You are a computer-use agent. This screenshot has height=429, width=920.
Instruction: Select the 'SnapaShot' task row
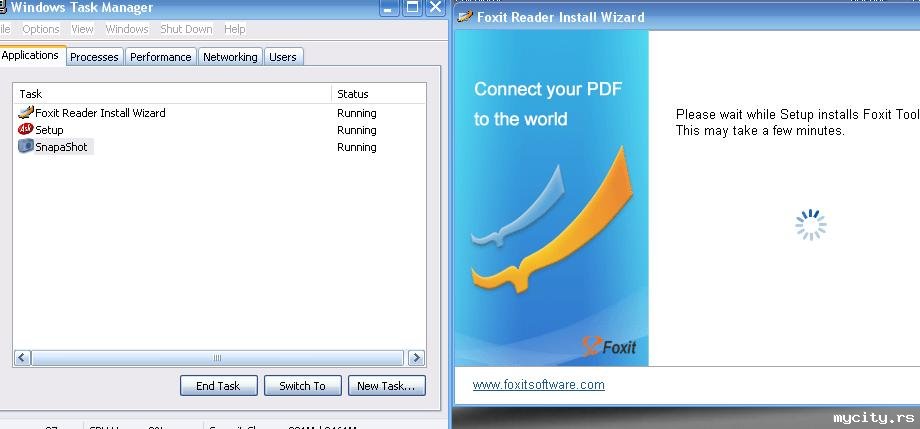(220, 147)
